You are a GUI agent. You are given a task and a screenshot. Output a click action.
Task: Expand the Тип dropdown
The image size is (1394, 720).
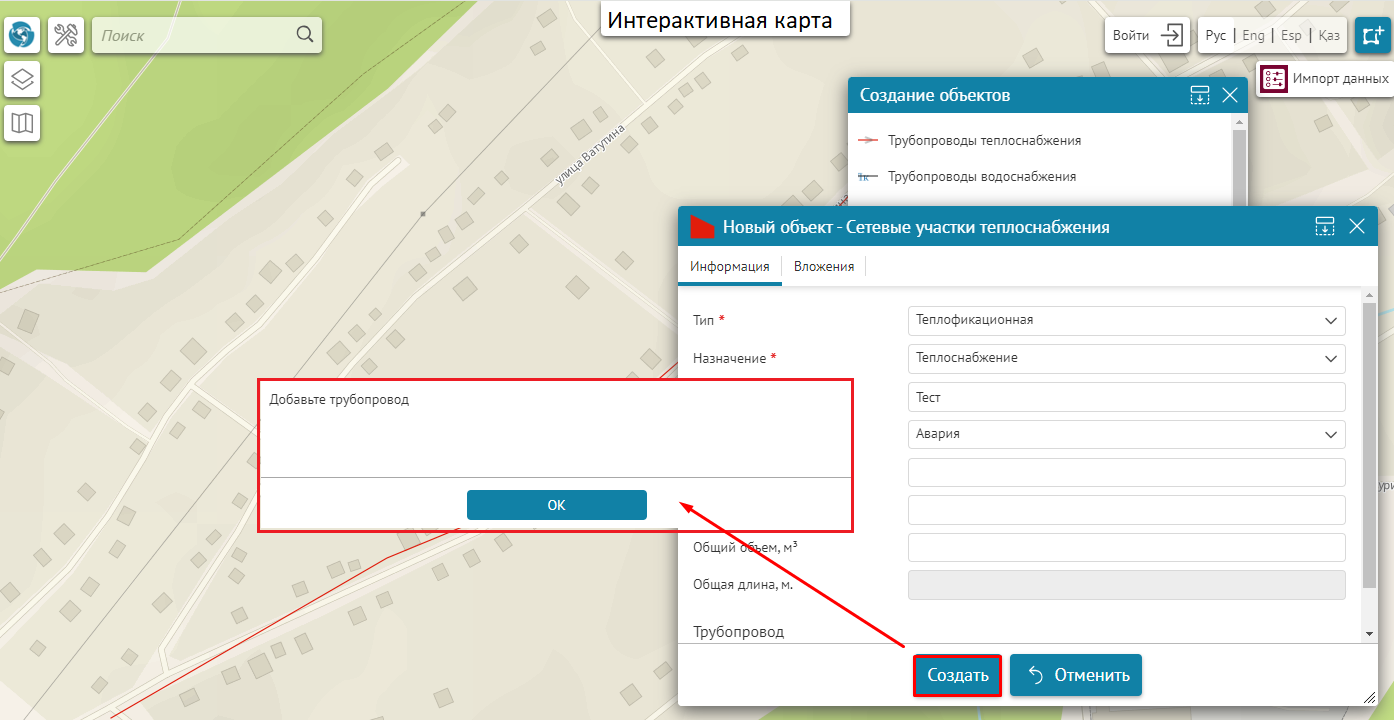(1330, 321)
